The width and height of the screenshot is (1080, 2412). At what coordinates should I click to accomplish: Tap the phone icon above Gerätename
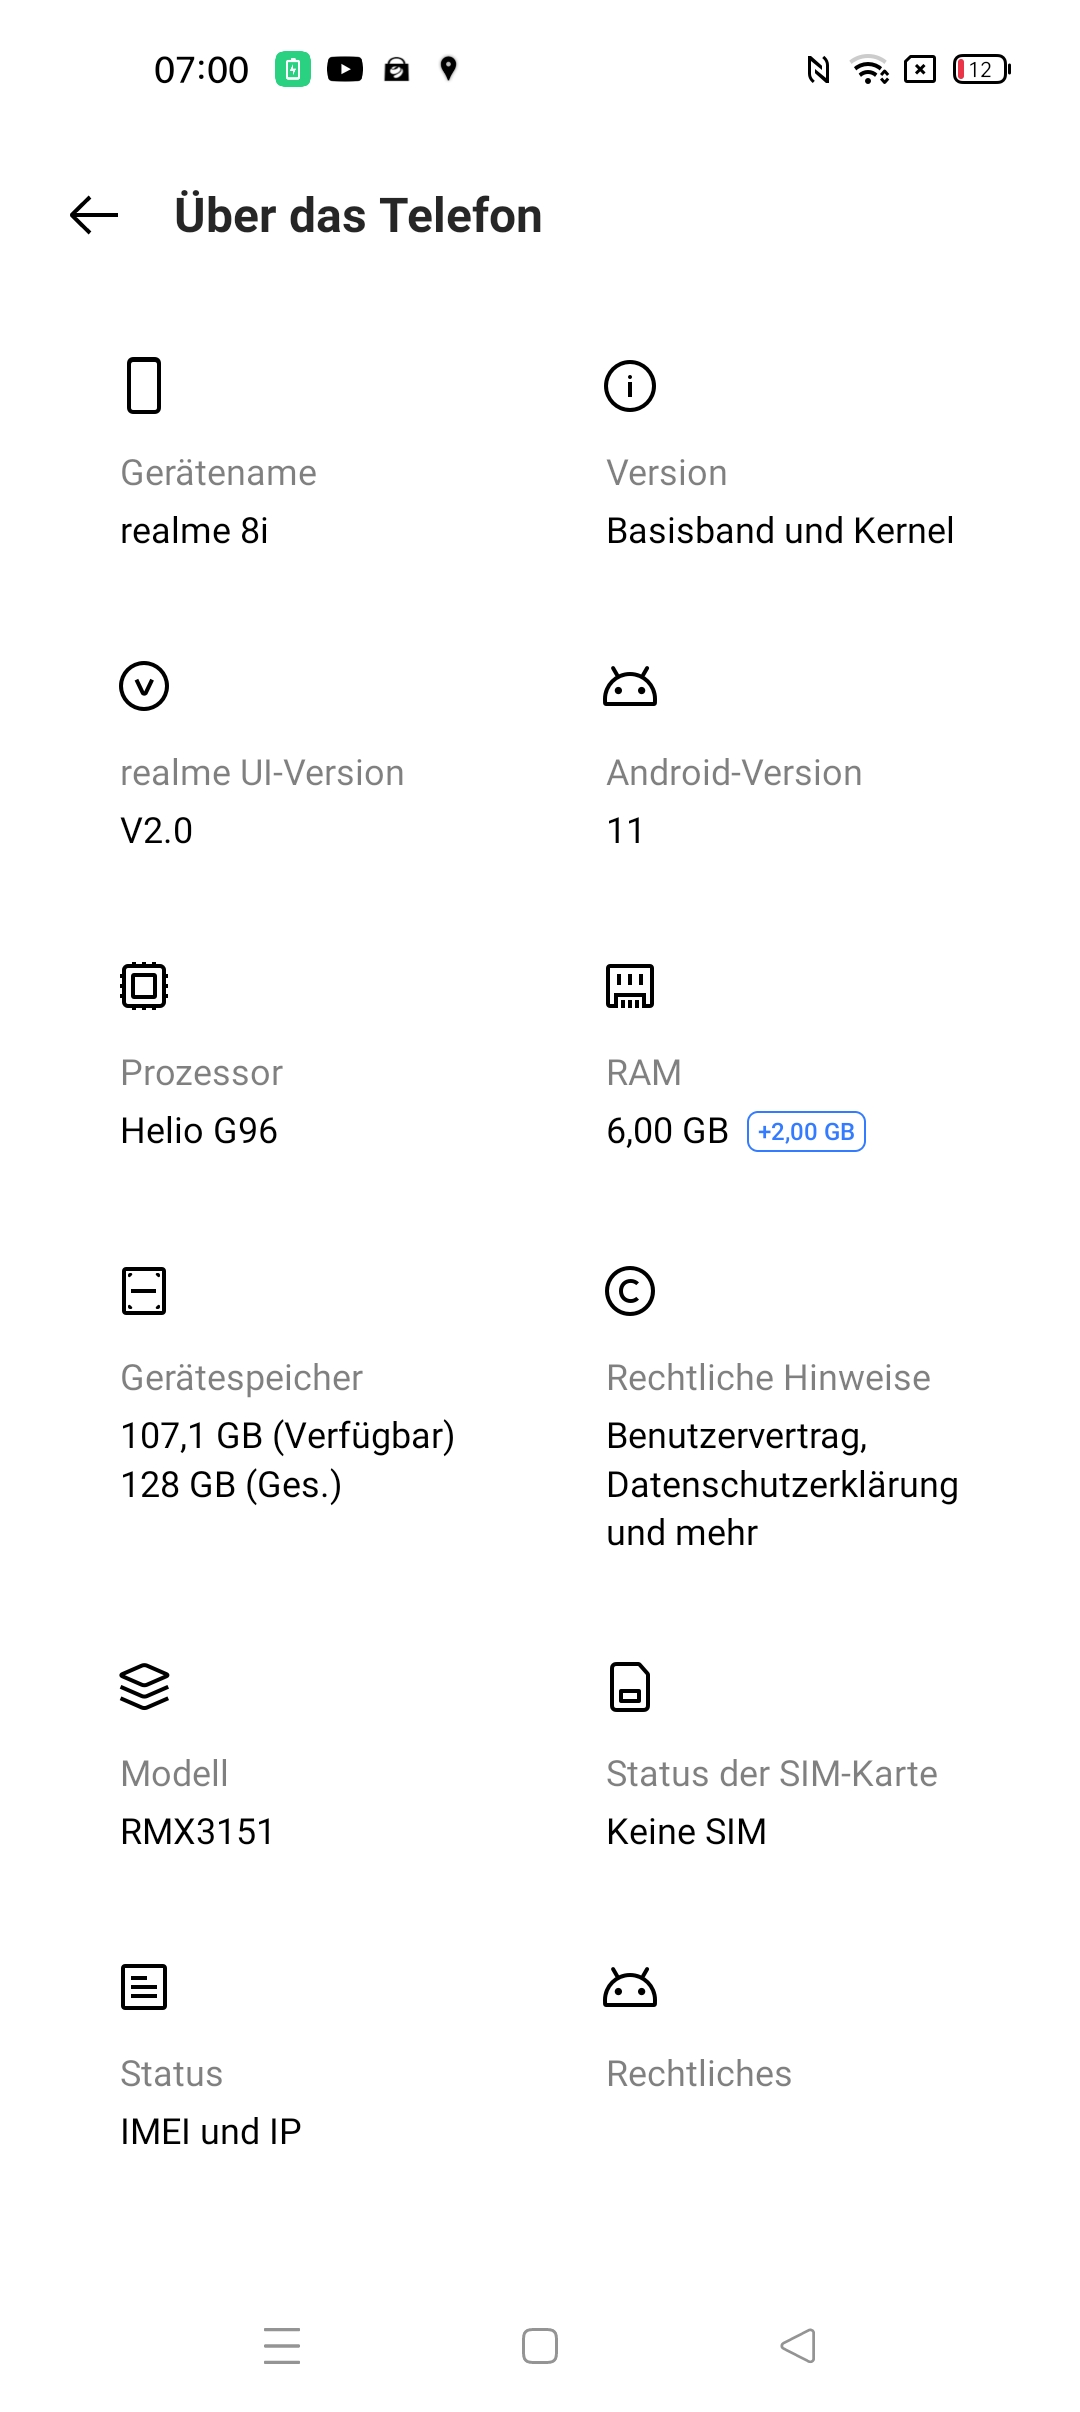coord(144,385)
